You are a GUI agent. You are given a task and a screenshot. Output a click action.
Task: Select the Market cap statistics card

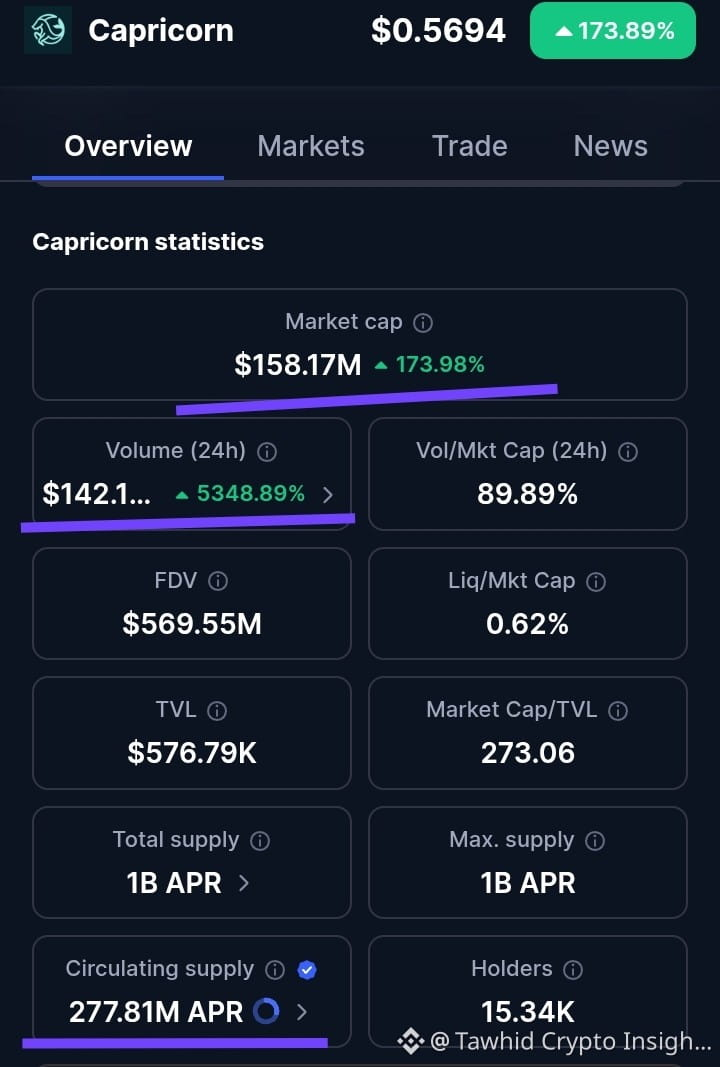tap(359, 344)
